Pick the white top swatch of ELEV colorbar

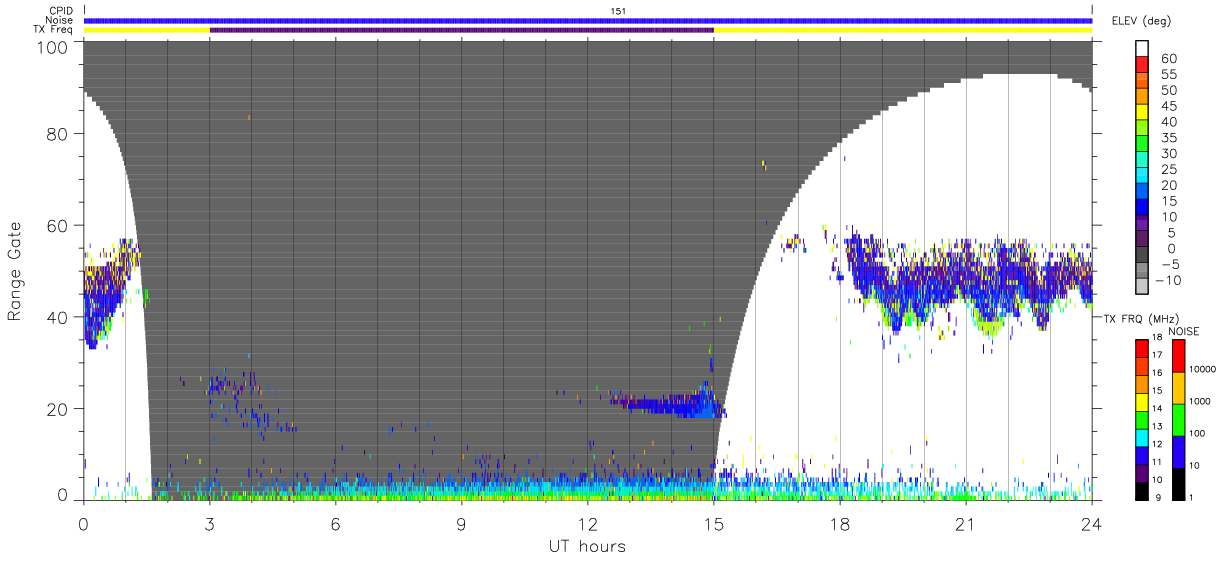(1142, 48)
